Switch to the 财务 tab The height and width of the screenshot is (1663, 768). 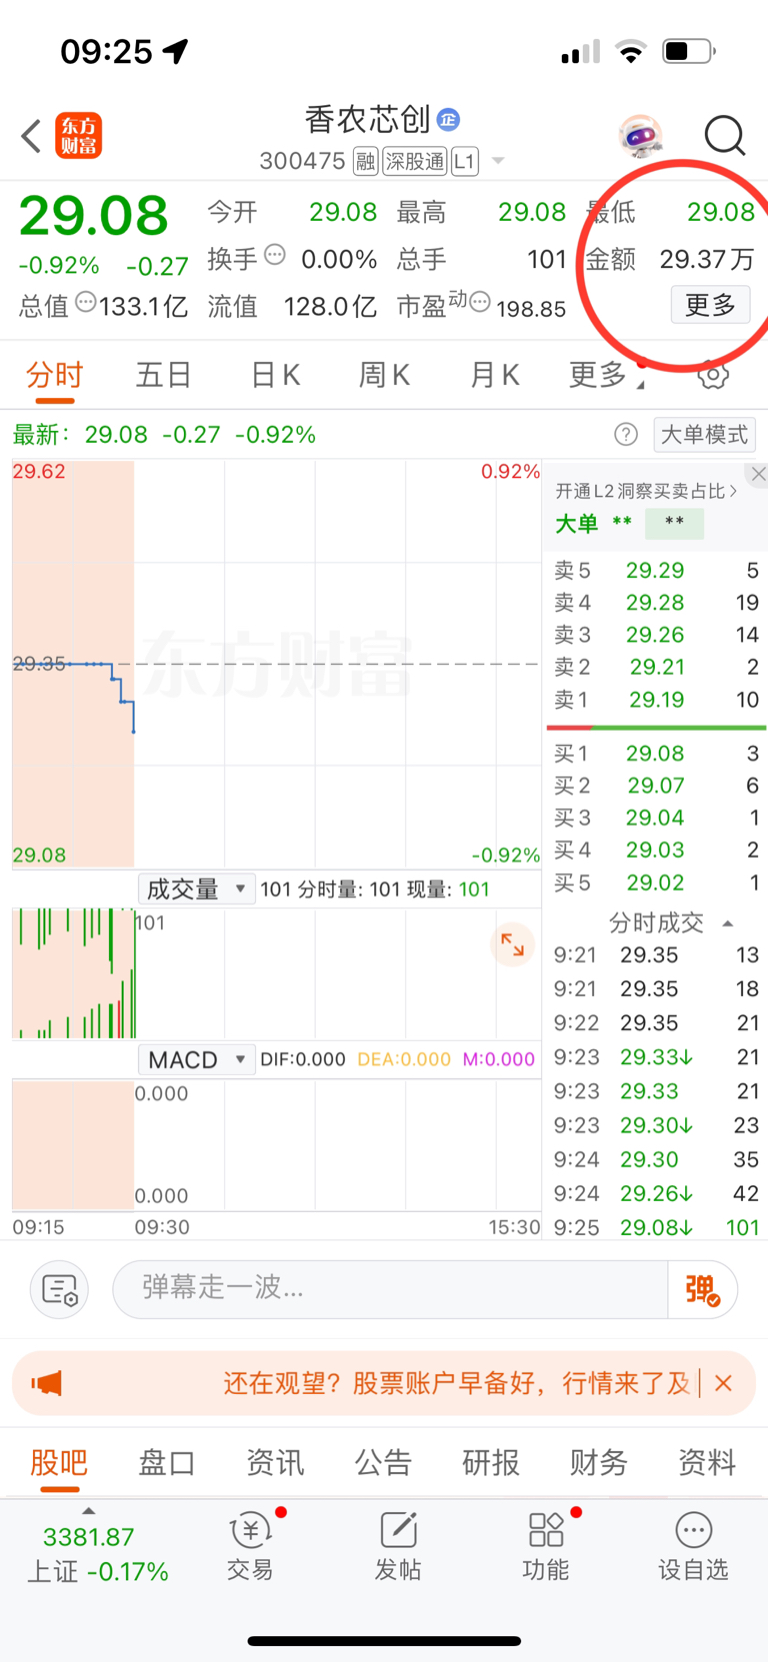pos(599,1463)
